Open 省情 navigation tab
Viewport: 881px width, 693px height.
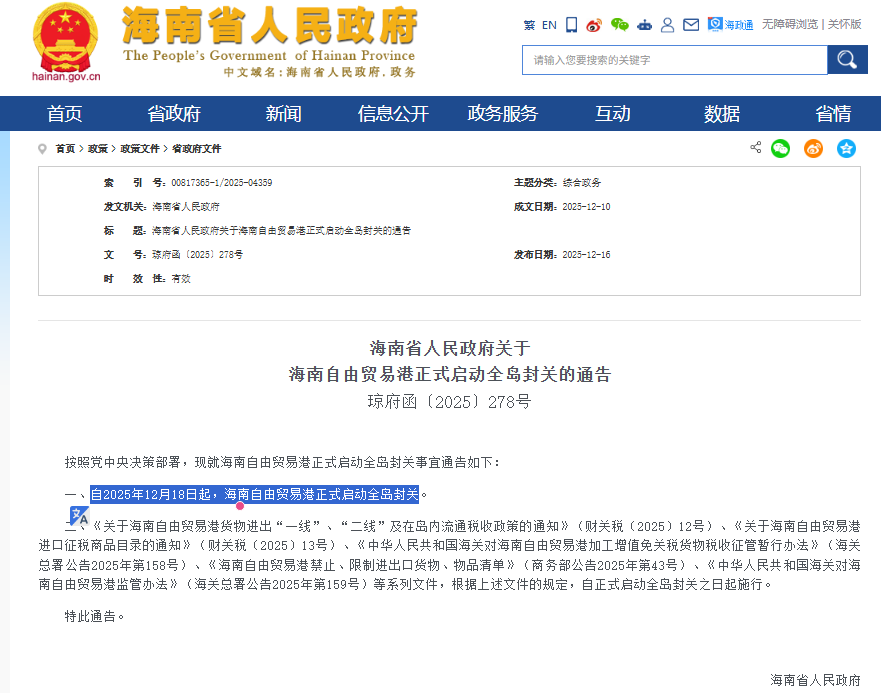coord(833,114)
